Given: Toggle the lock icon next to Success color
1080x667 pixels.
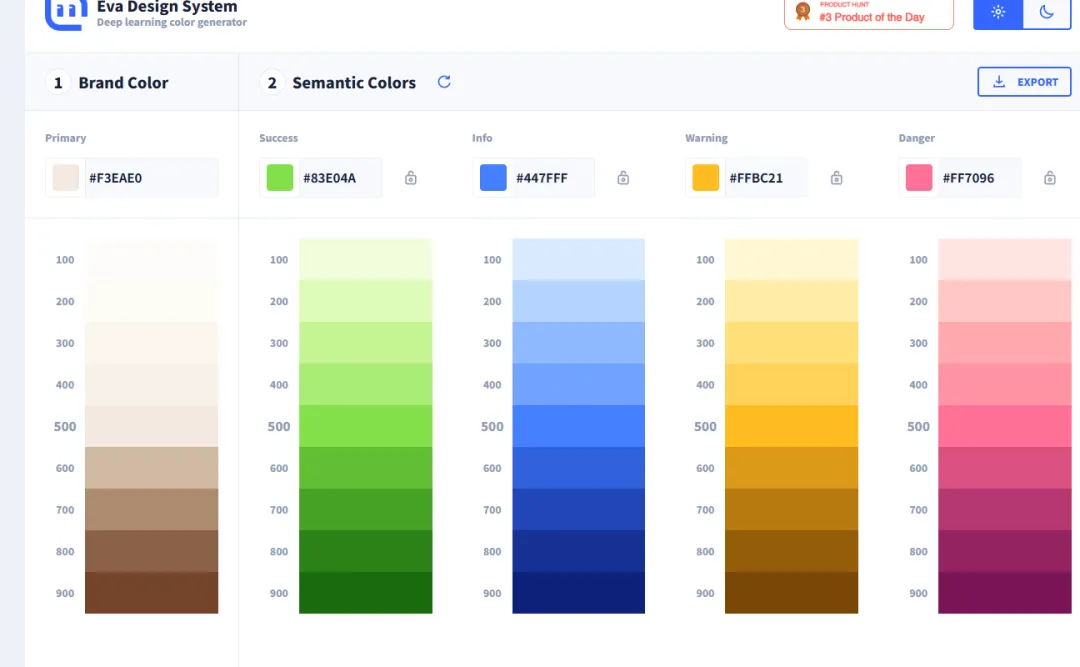Looking at the screenshot, I should pyautogui.click(x=410, y=178).
